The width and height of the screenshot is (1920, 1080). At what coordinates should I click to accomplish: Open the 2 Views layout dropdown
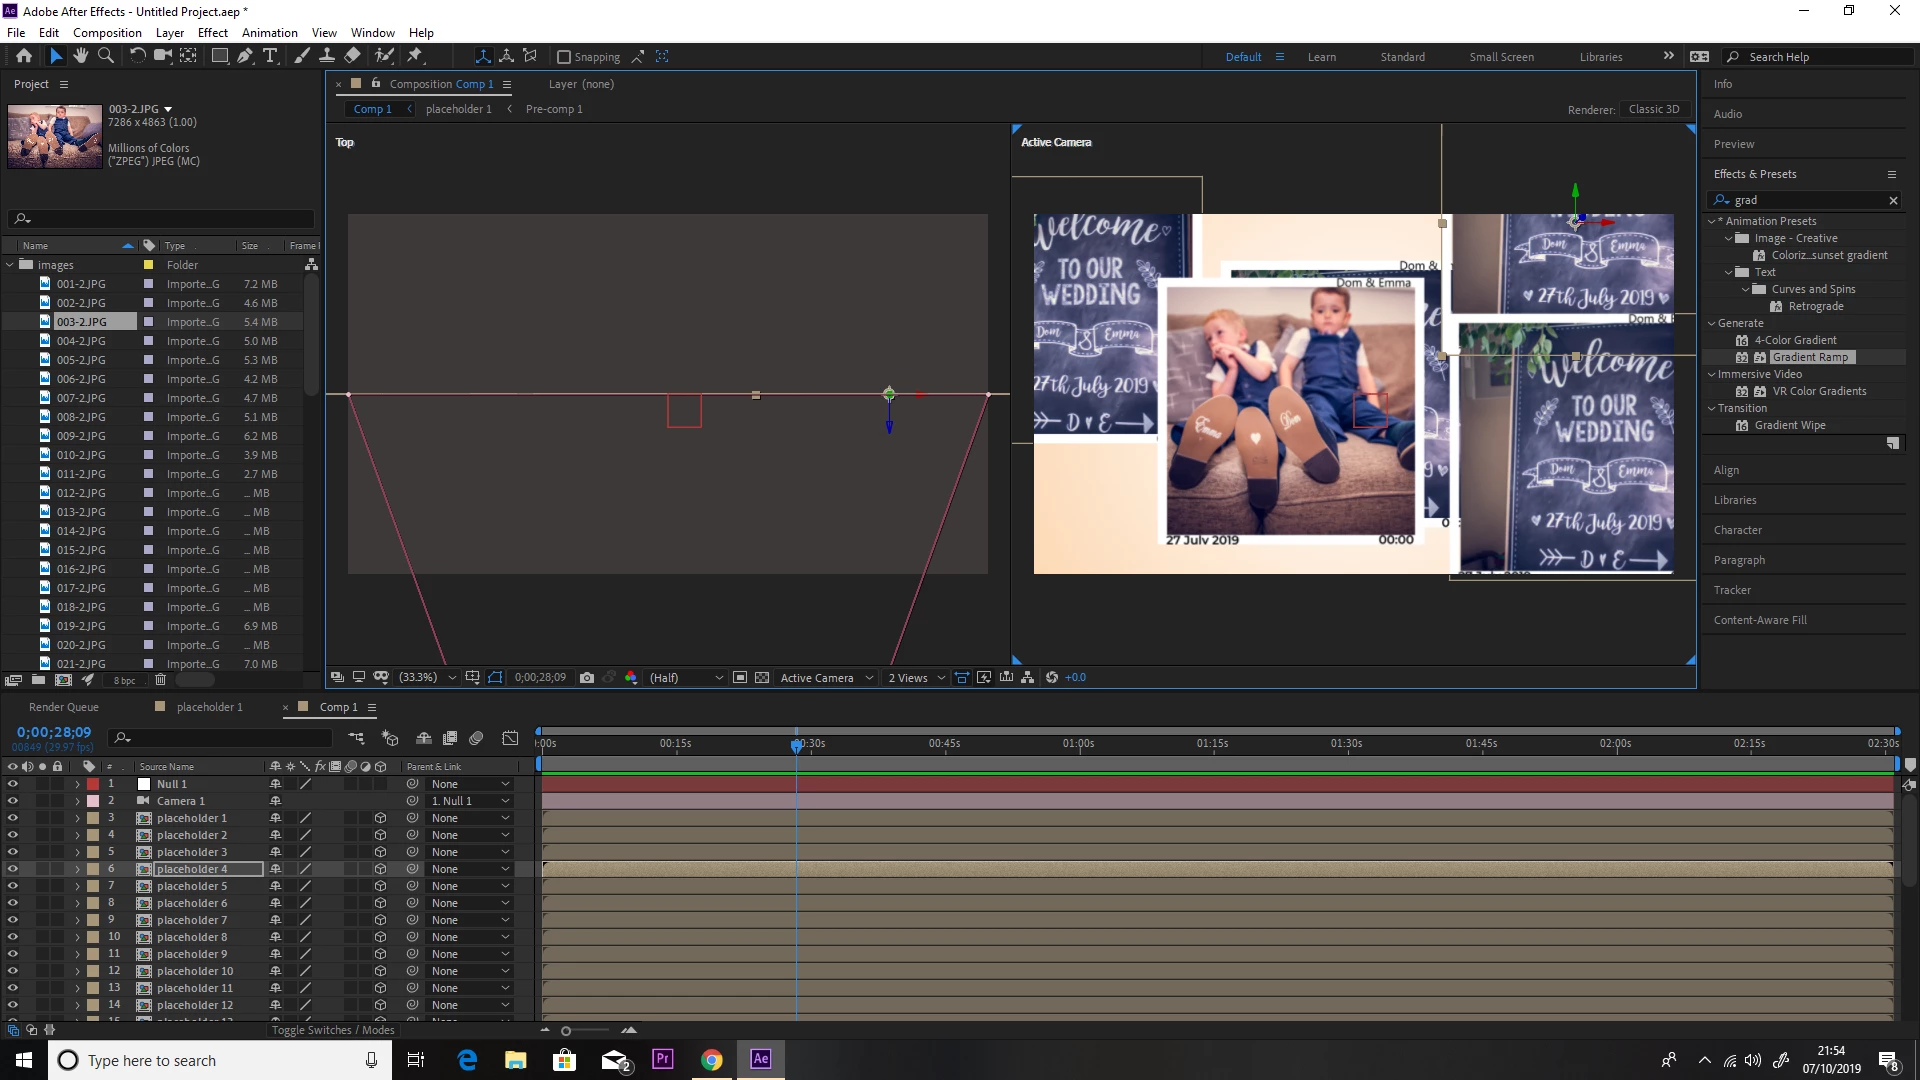916,677
